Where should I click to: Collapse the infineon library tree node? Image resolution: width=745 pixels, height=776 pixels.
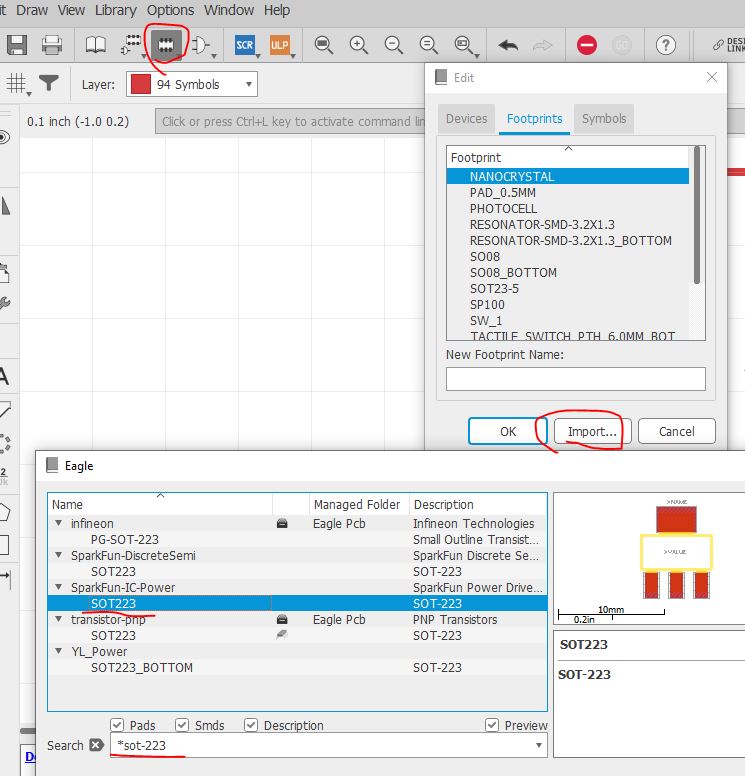coord(58,523)
